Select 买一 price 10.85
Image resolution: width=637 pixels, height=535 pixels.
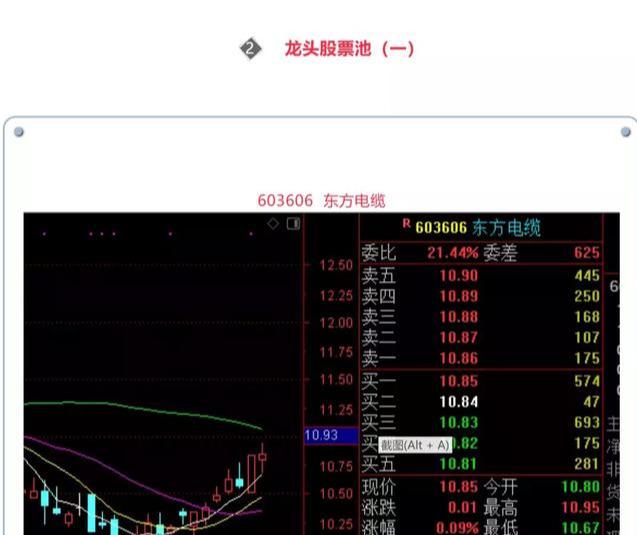[x=459, y=381]
